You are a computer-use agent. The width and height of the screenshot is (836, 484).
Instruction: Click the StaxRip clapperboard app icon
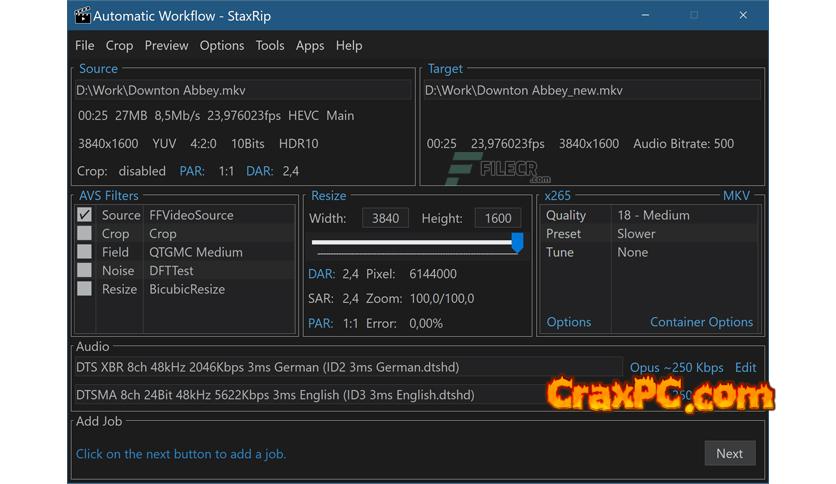click(x=83, y=15)
